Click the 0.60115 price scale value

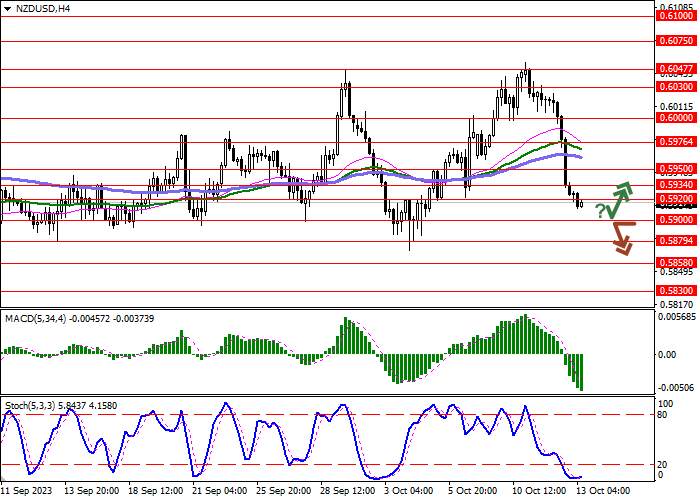point(677,107)
